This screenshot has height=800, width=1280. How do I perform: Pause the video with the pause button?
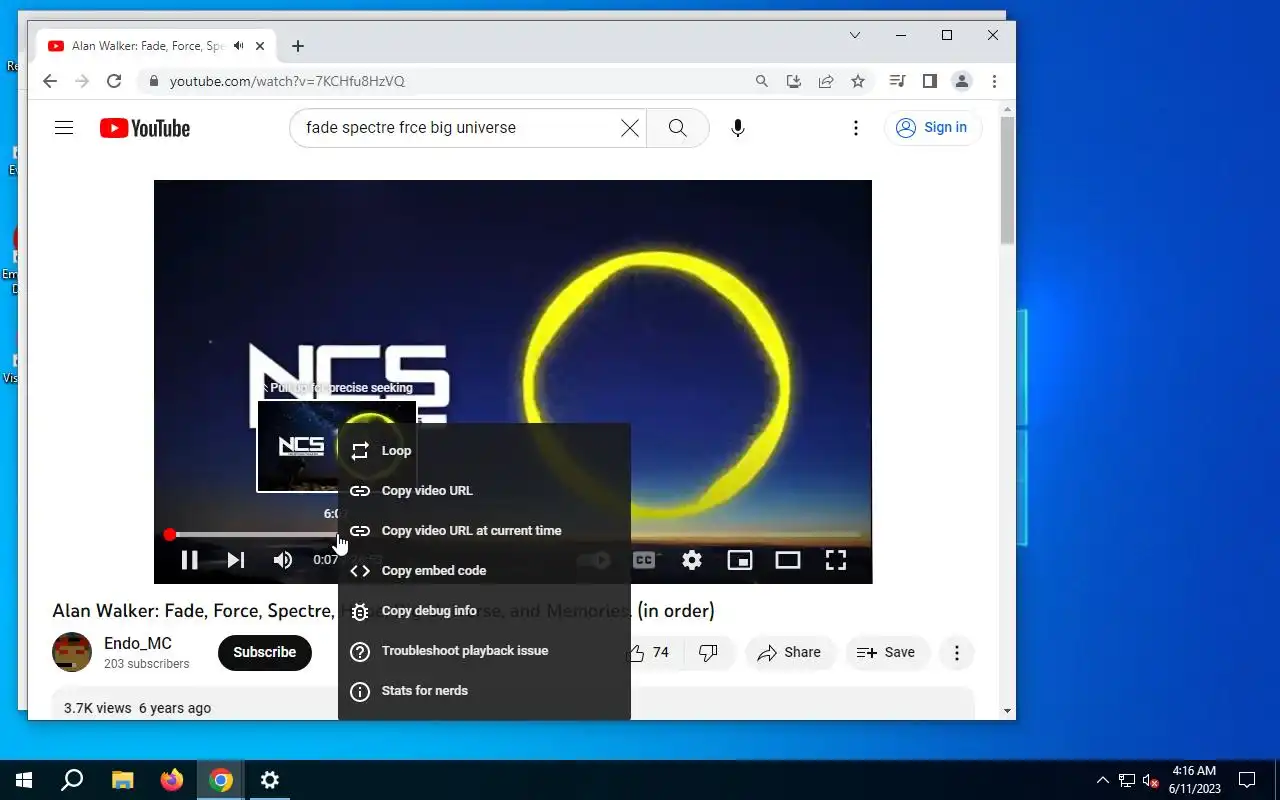(189, 560)
